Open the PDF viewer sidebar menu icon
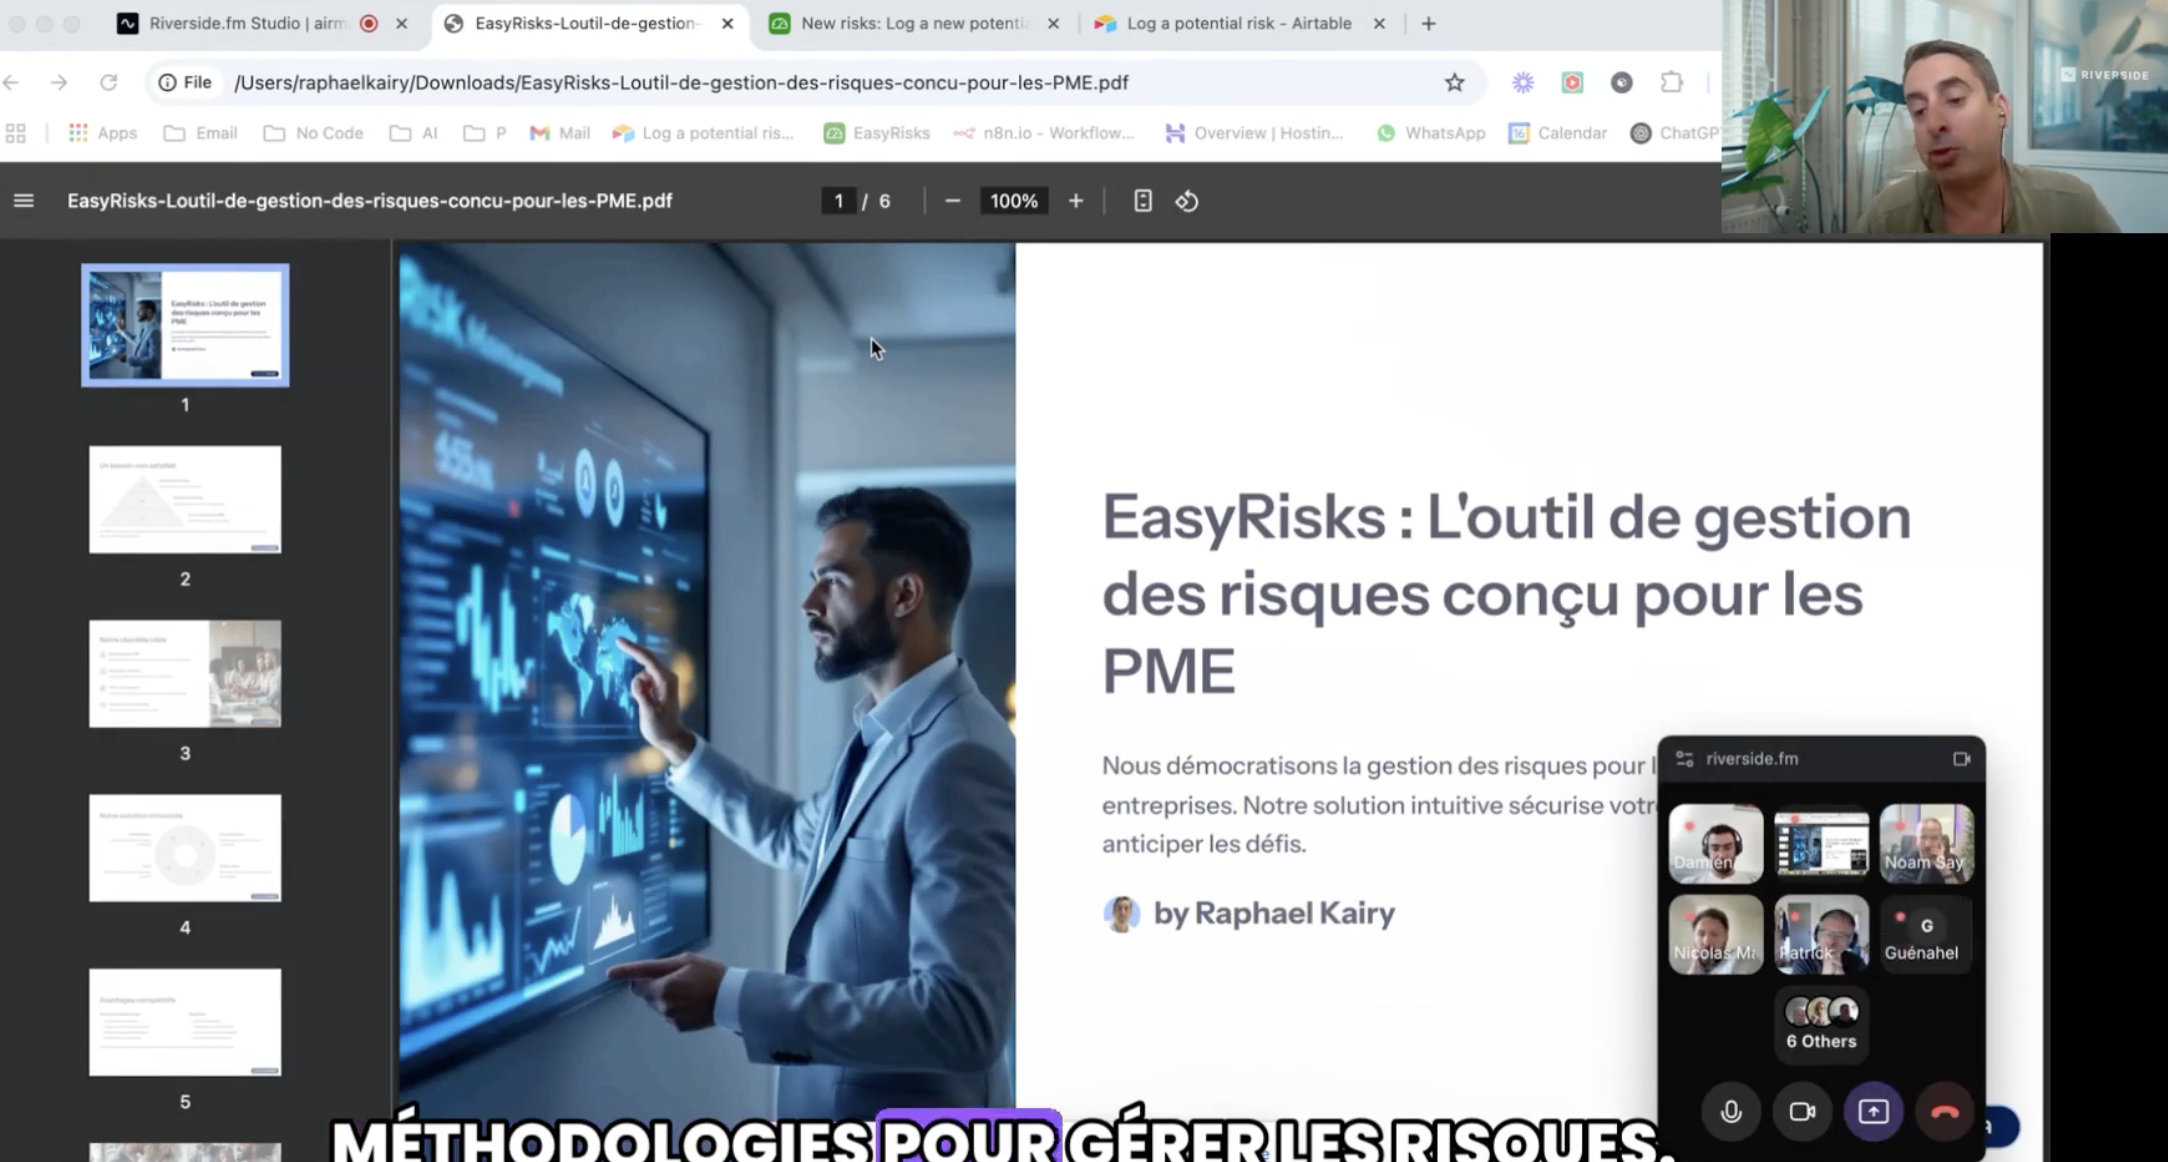The width and height of the screenshot is (2168, 1162). coord(24,201)
